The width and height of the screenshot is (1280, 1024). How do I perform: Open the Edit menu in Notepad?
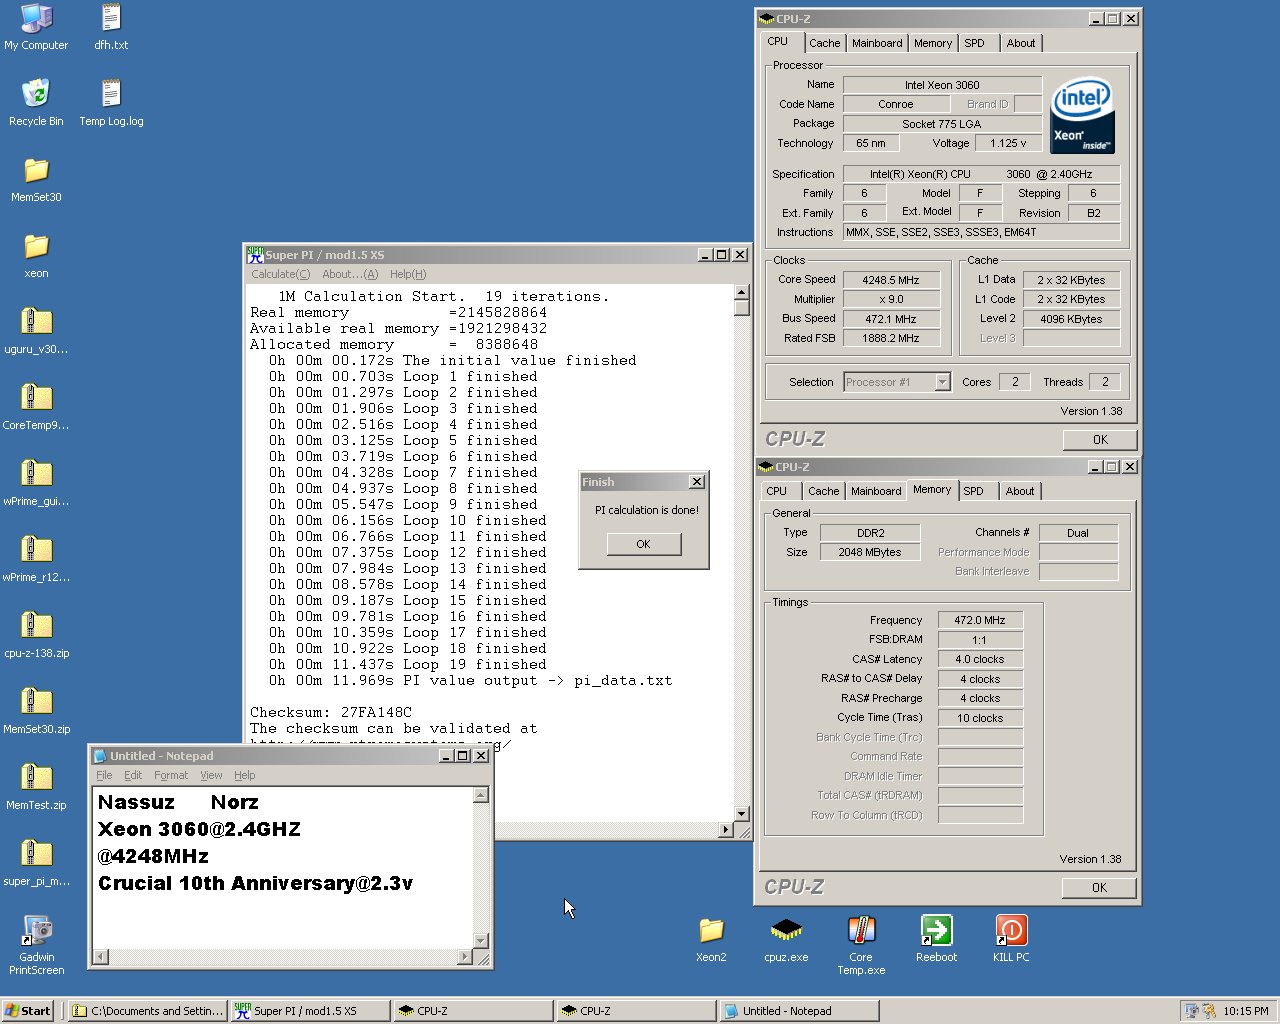click(133, 775)
